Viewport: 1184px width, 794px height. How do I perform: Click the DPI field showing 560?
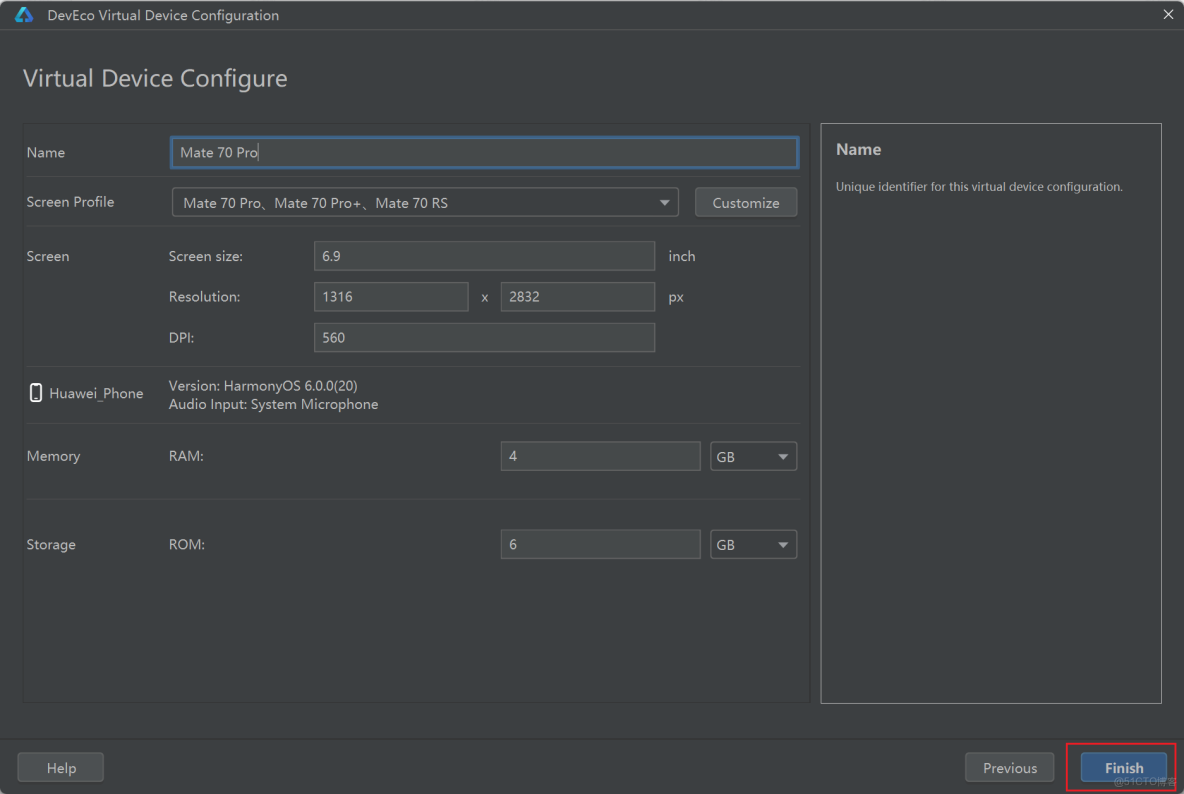[484, 338]
